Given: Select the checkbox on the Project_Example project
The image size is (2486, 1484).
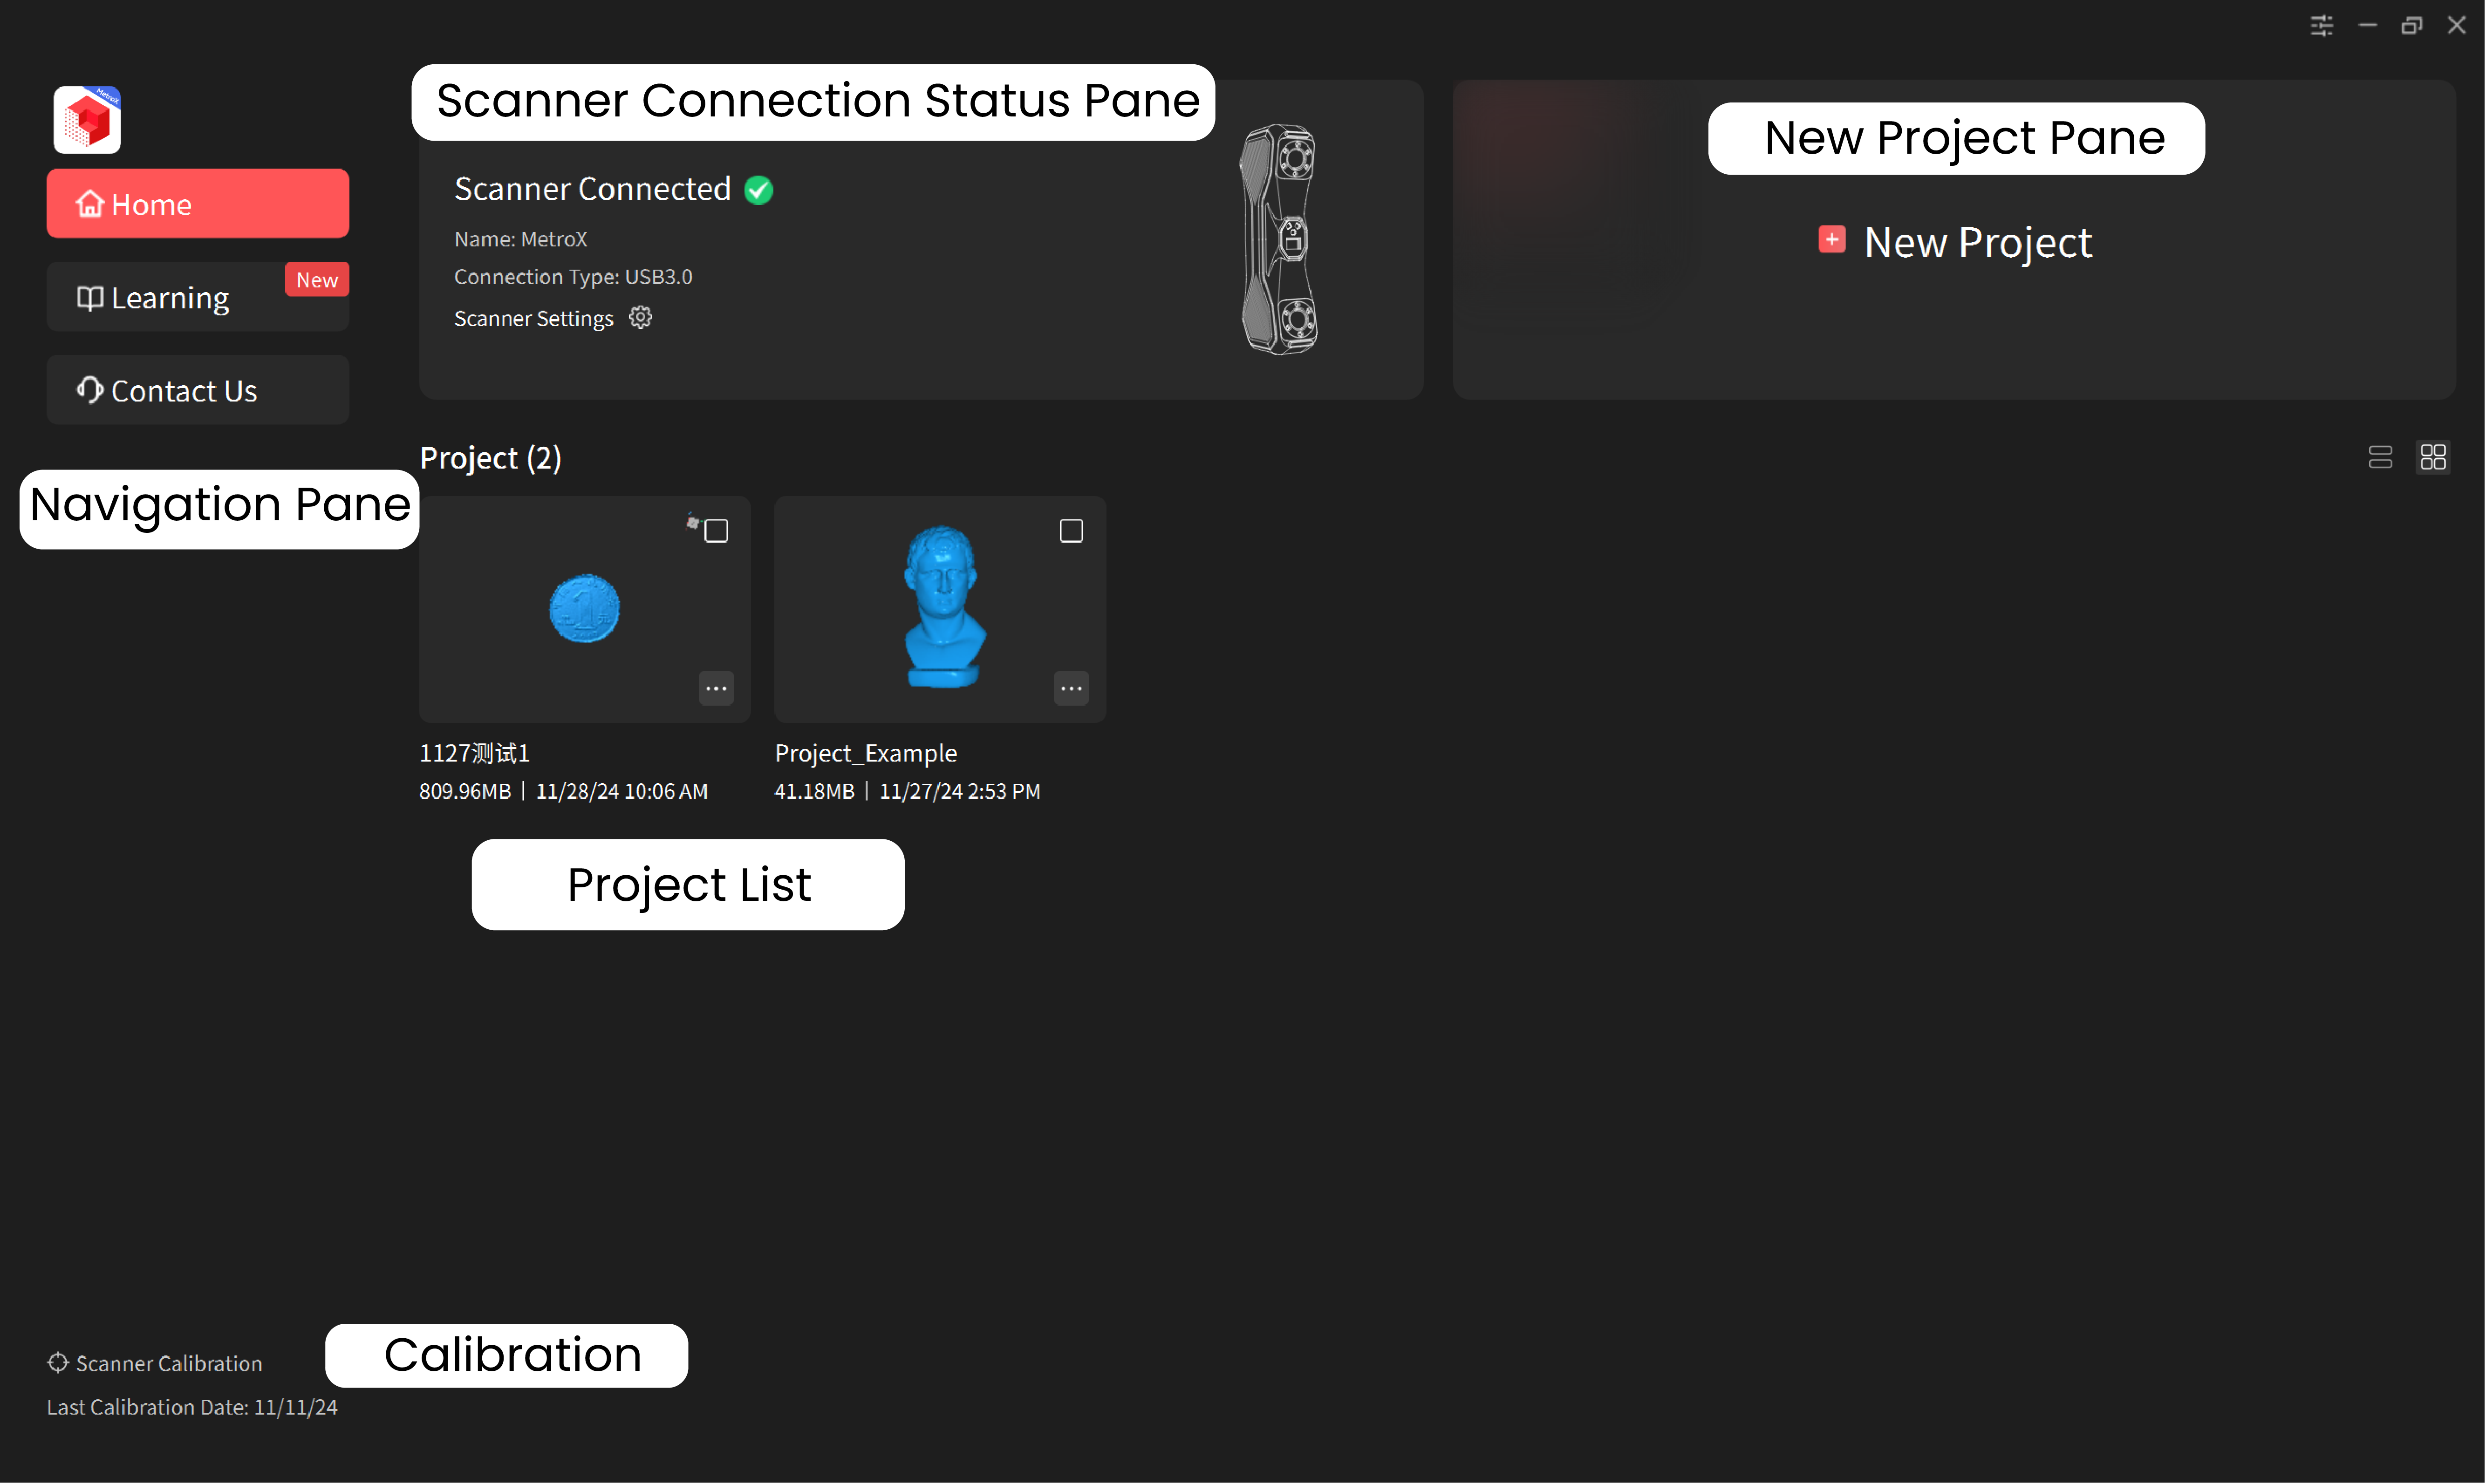Looking at the screenshot, I should click(1071, 530).
